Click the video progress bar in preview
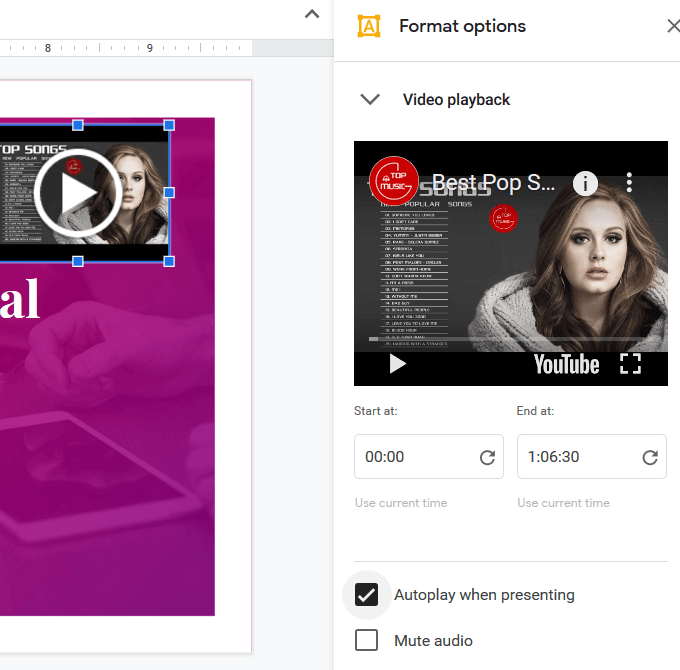680x670 pixels. pyautogui.click(x=510, y=340)
